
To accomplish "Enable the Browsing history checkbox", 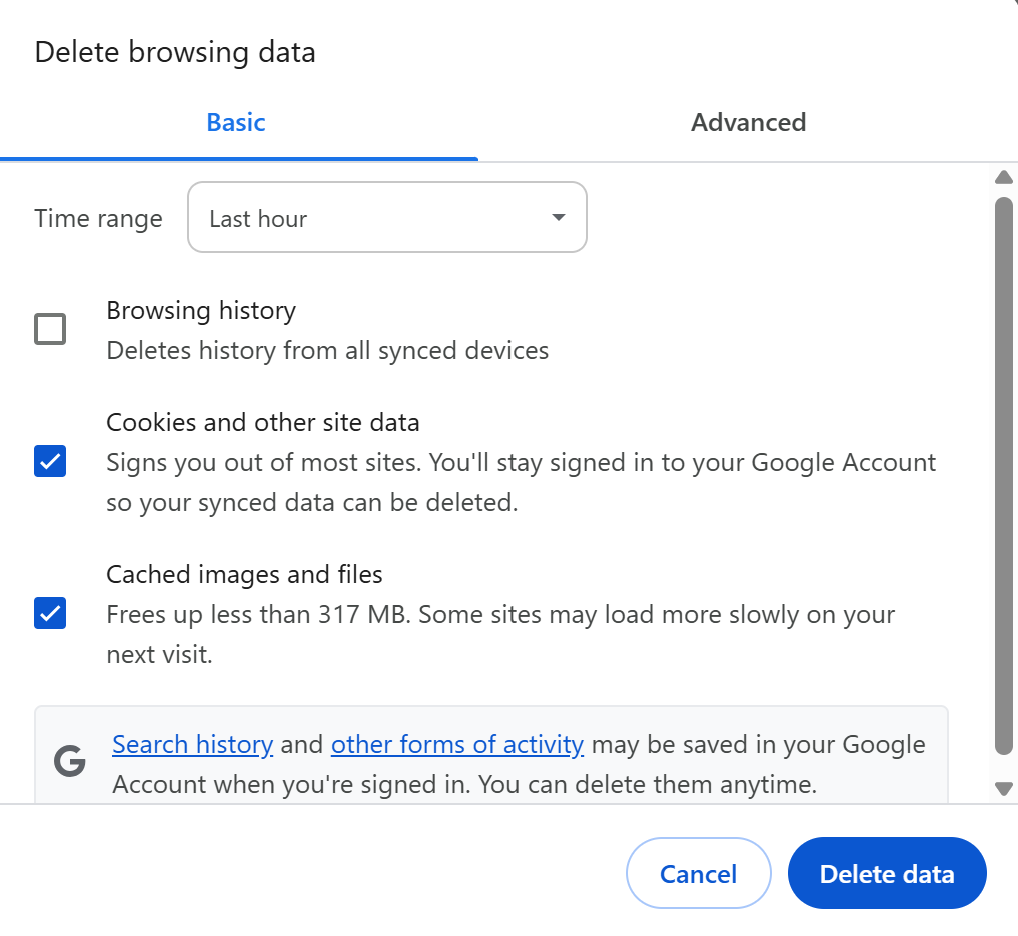I will click(x=50, y=329).
